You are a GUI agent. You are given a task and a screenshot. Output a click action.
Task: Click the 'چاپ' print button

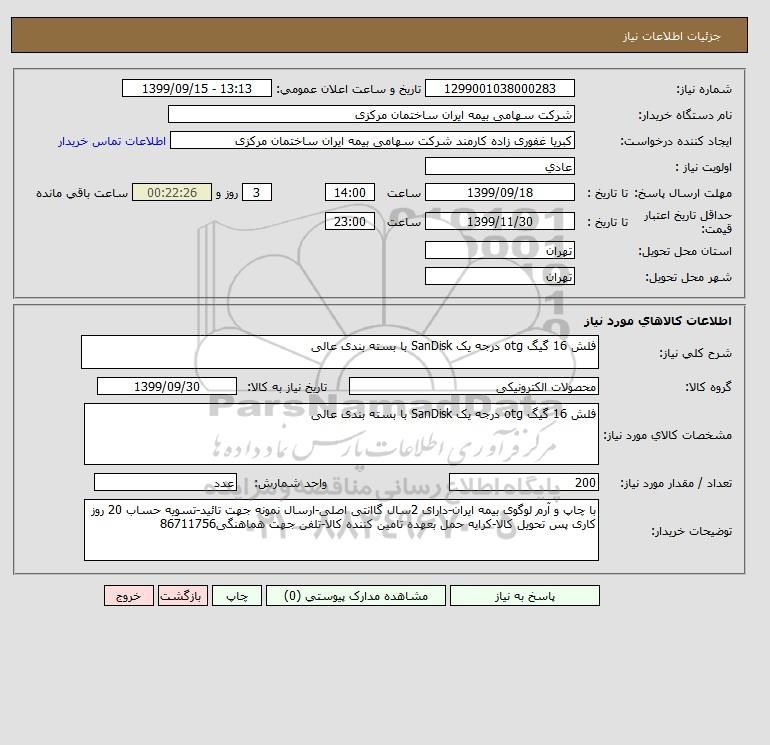point(237,595)
